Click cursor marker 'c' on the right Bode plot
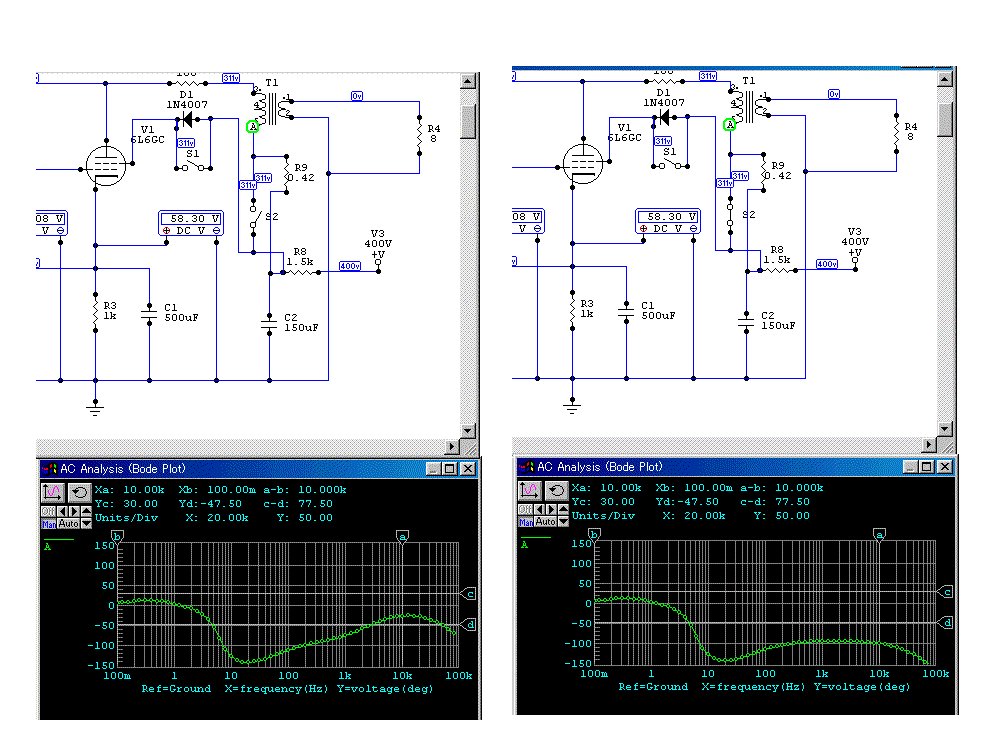This screenshot has height=750, width=1000. pyautogui.click(x=946, y=592)
